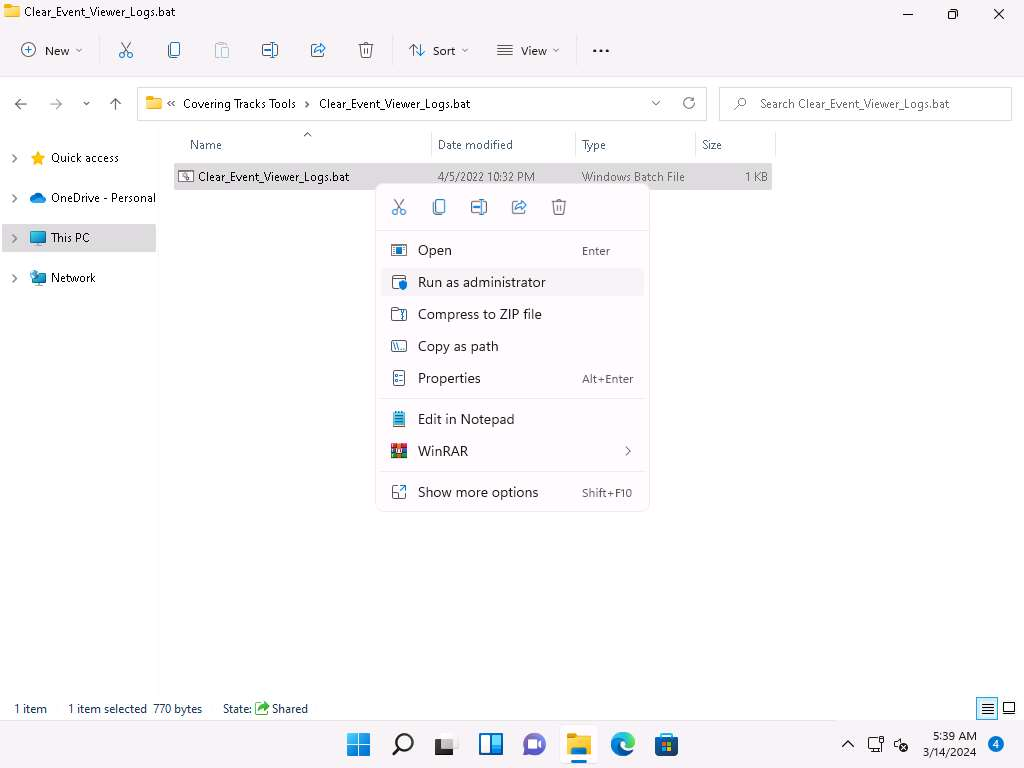Click the Copy icon in context menu

pyautogui.click(x=439, y=207)
